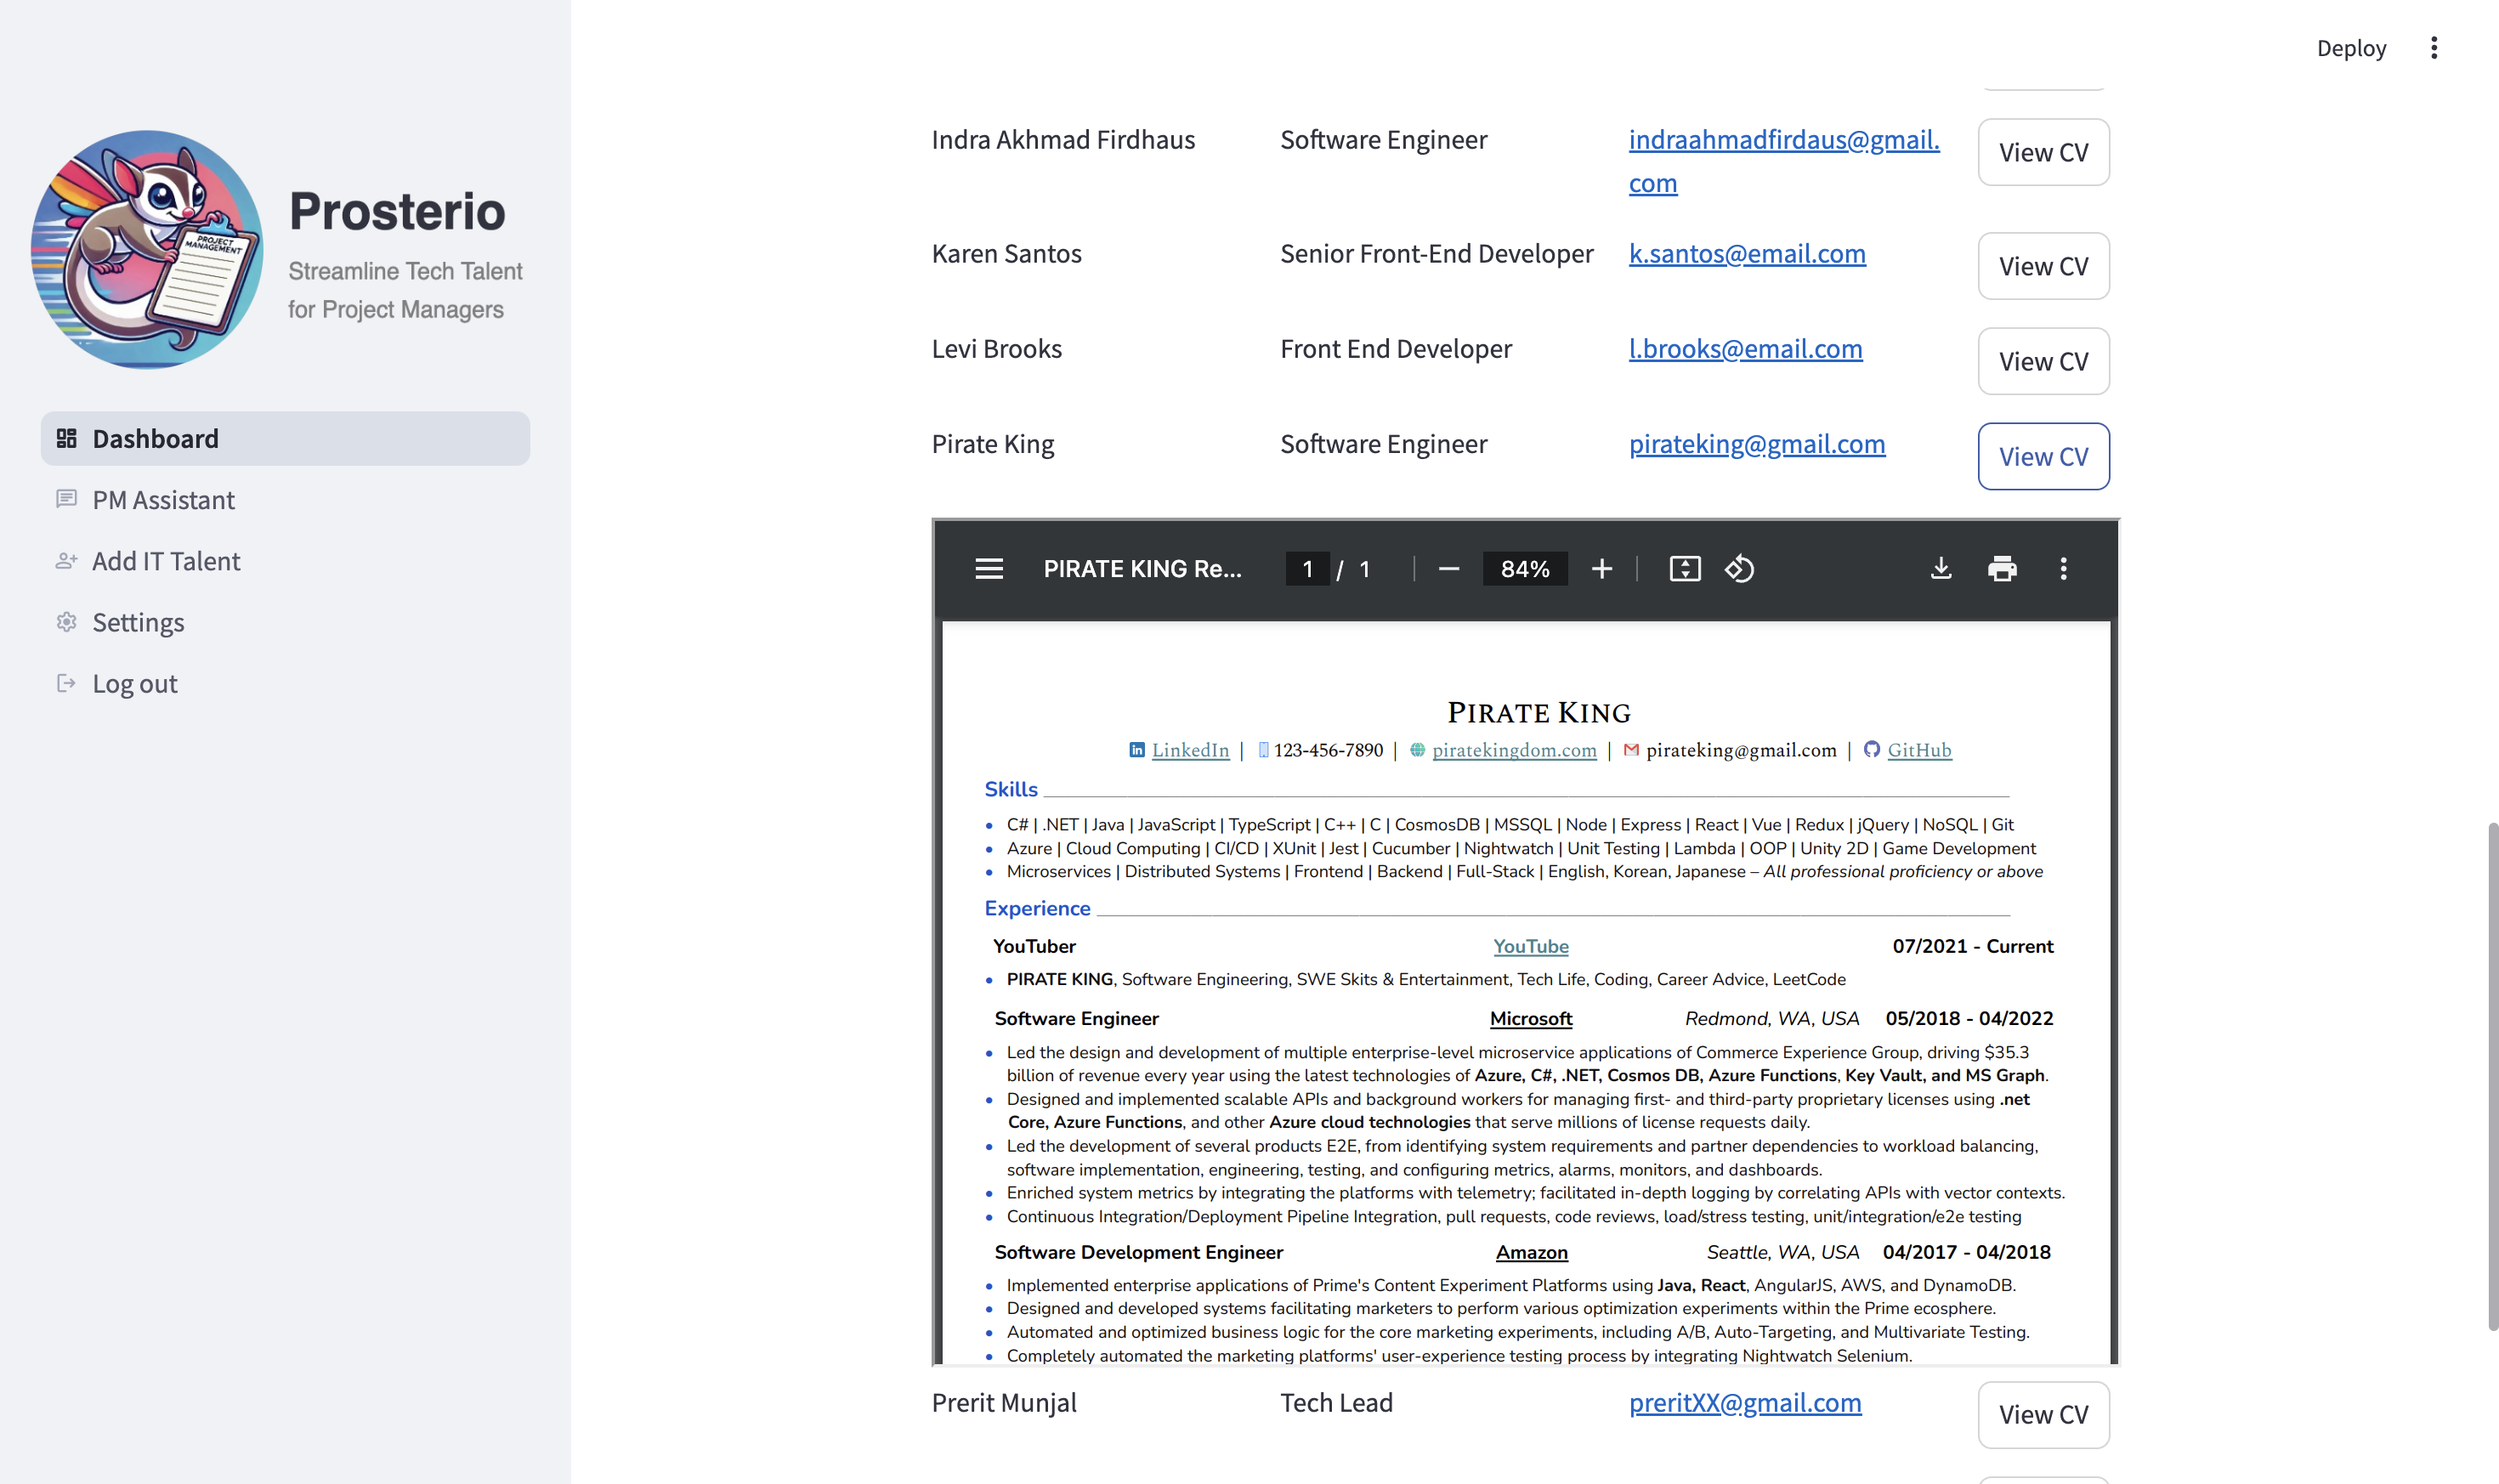Zoom in the PDF viewer
This screenshot has height=1484, width=2499.
1601,569
